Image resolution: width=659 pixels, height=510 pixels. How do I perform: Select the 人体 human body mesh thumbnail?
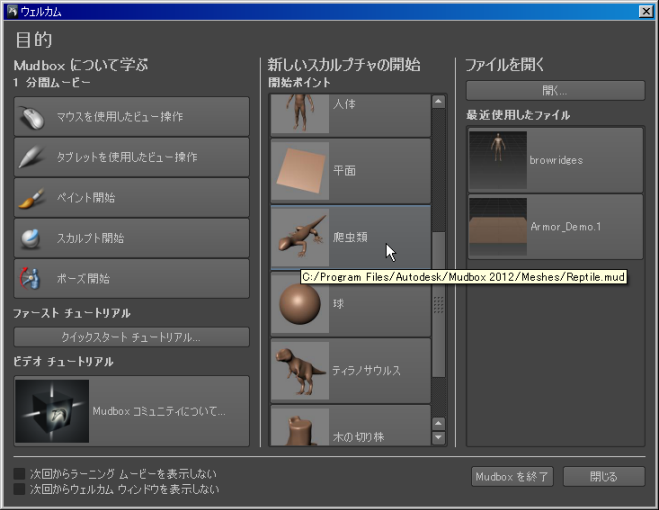[300, 114]
